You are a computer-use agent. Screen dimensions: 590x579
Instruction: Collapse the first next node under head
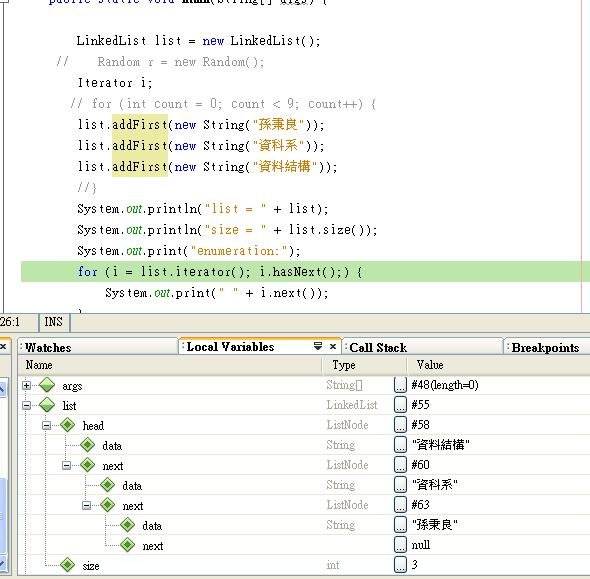pos(66,465)
